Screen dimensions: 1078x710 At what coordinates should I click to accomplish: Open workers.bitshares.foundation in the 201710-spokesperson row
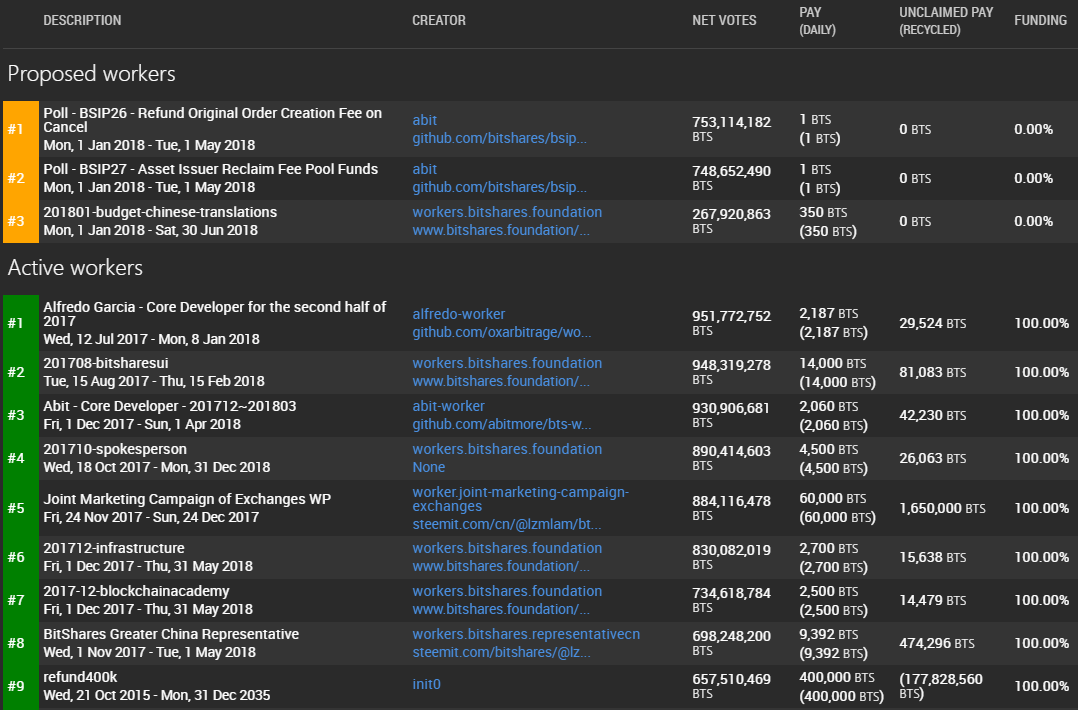pyautogui.click(x=507, y=449)
